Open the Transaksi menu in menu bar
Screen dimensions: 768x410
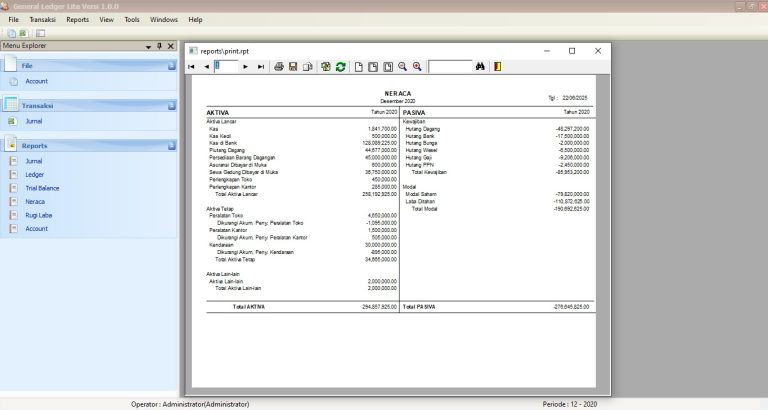42,19
